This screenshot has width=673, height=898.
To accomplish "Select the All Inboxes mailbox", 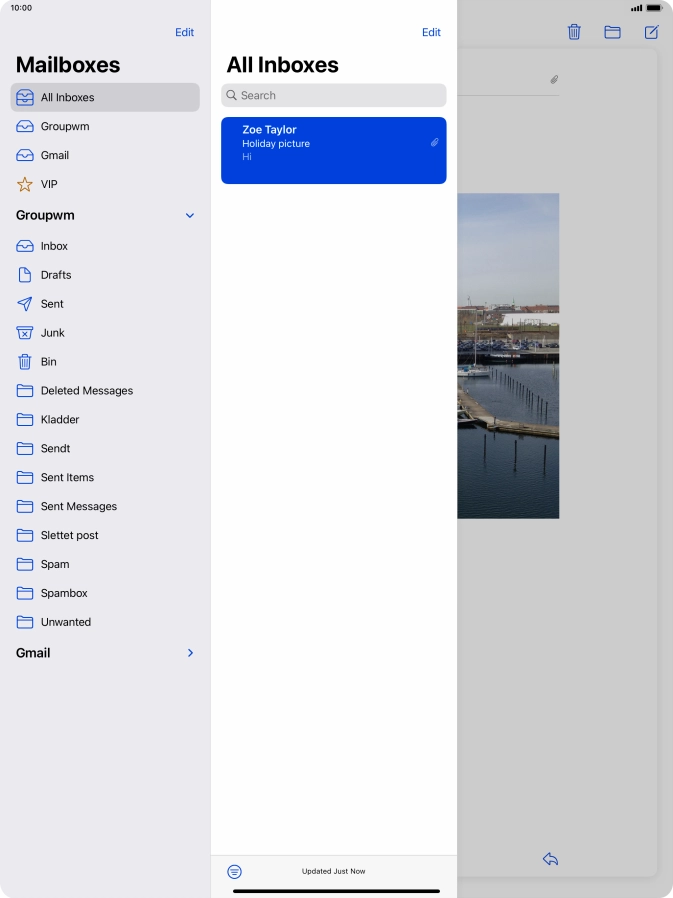I will [x=105, y=97].
